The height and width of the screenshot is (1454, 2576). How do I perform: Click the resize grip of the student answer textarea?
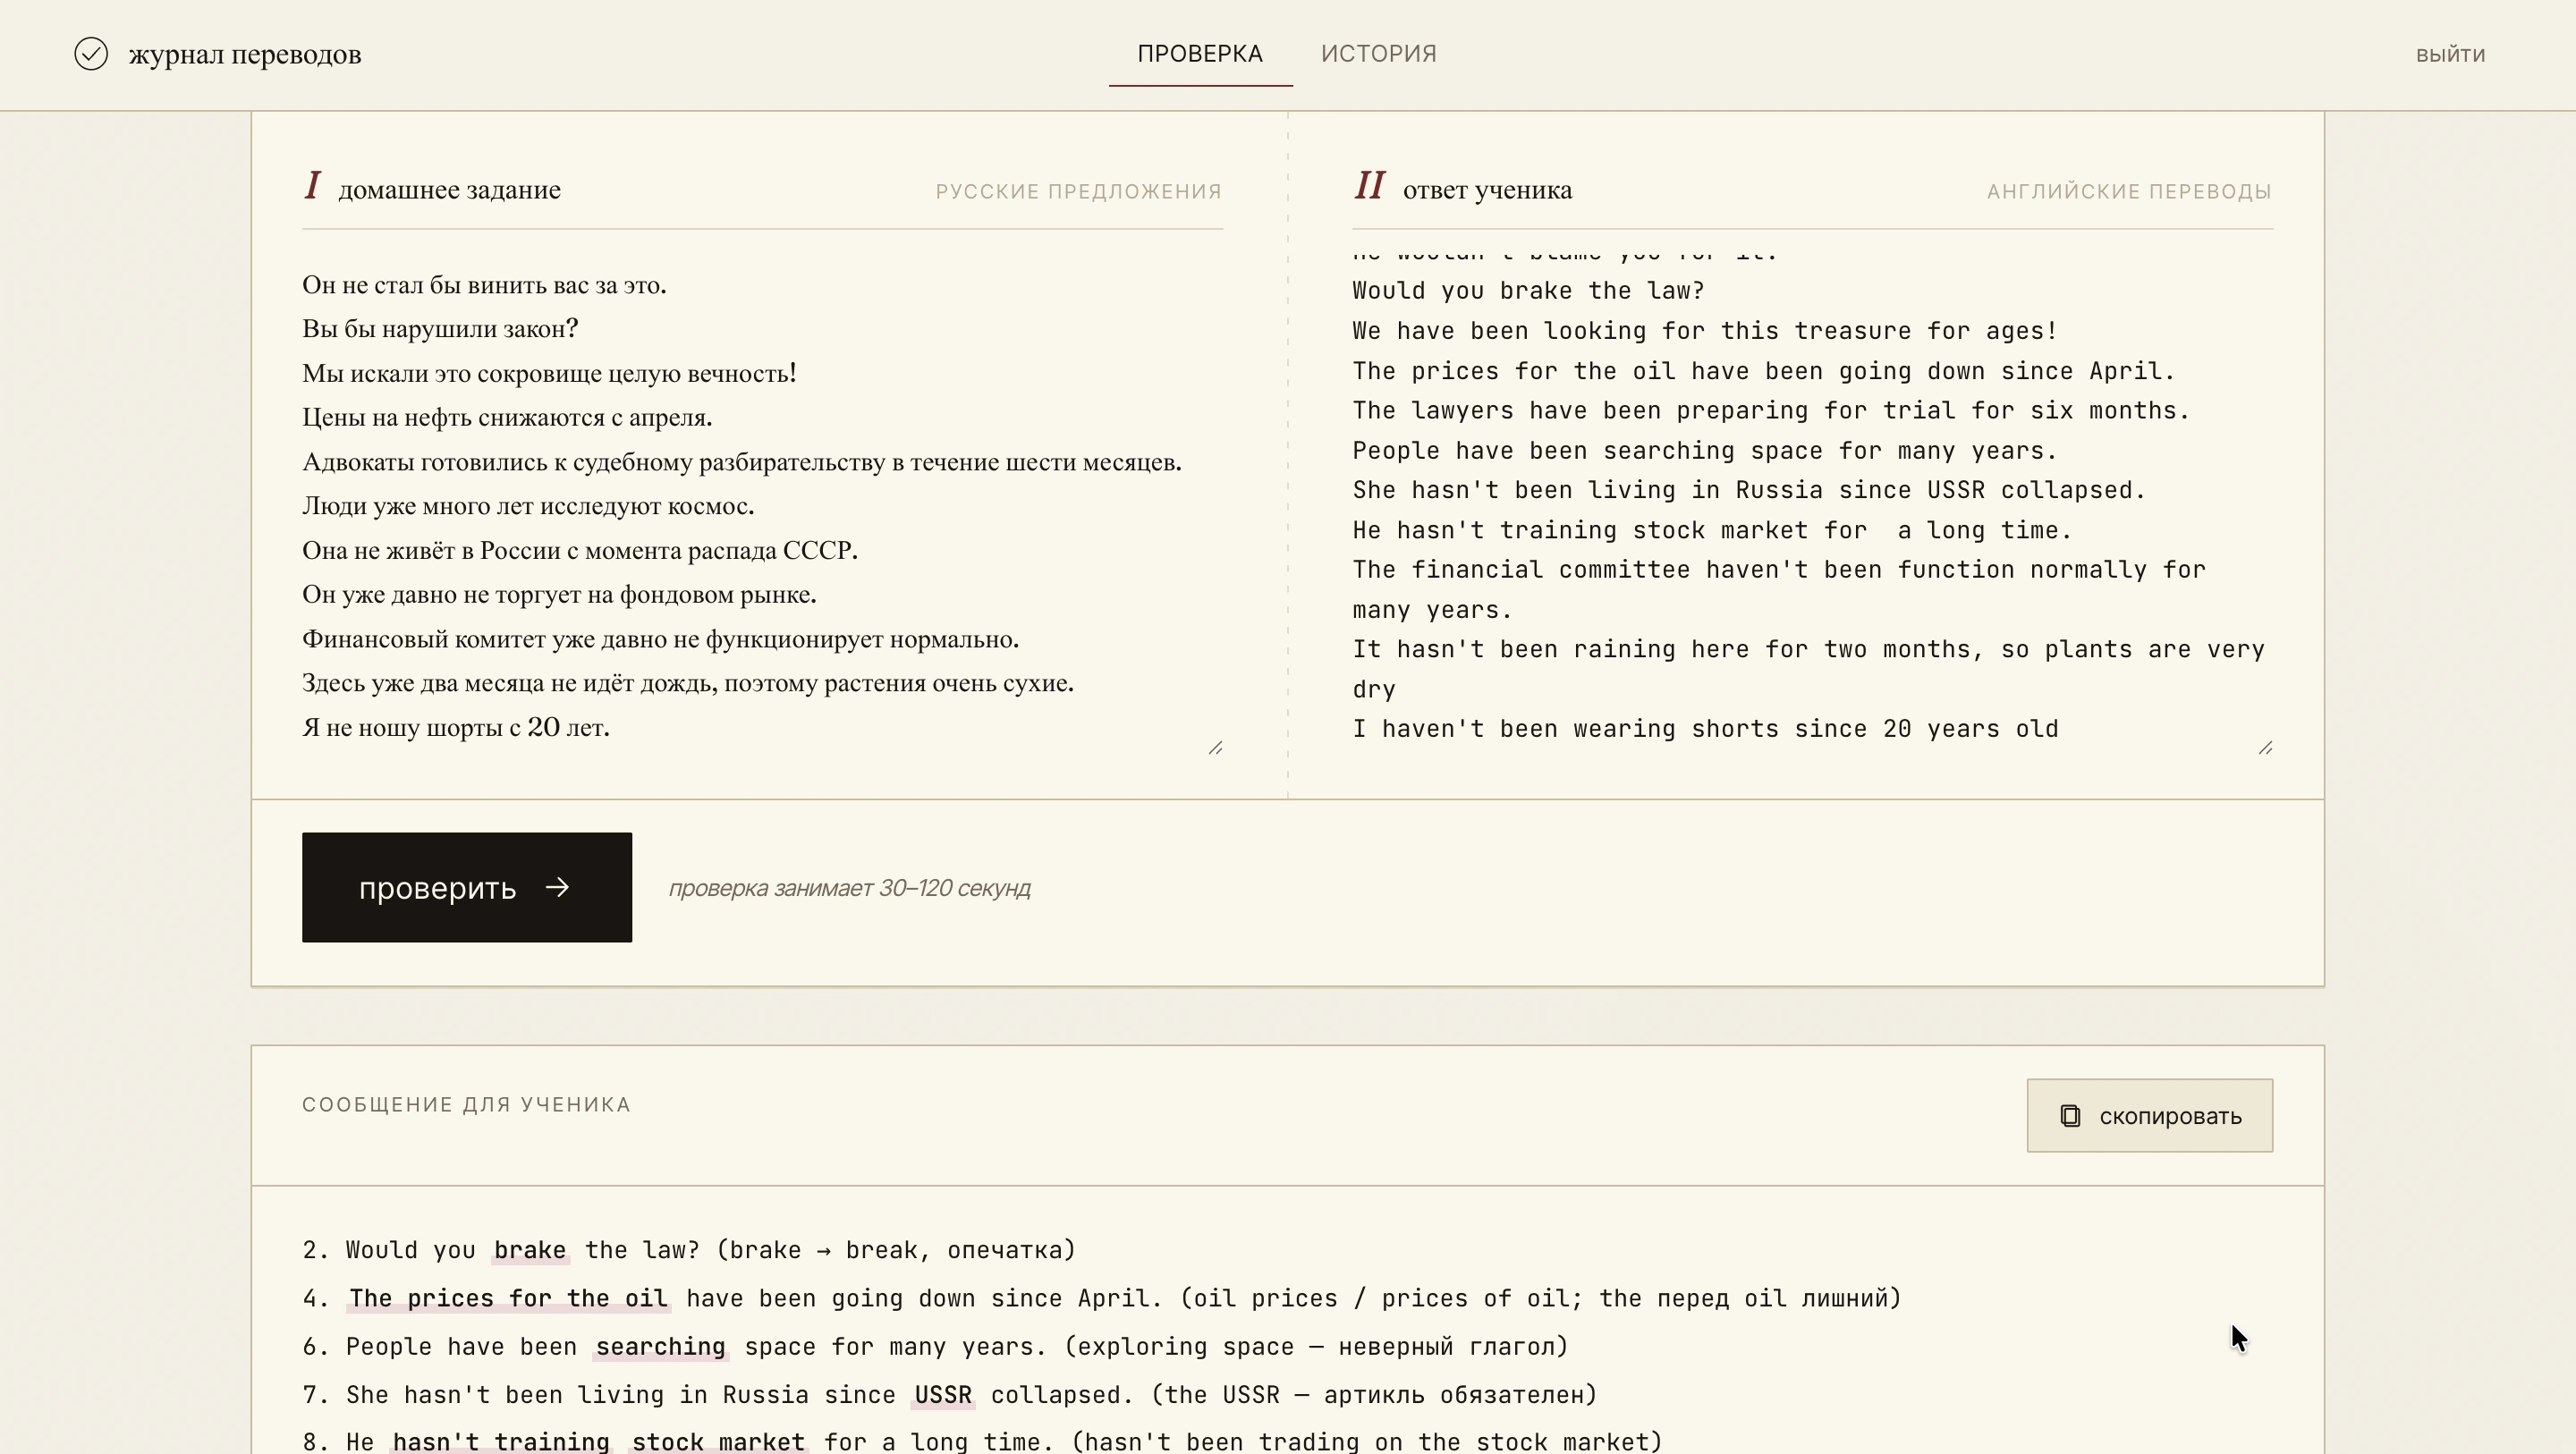[2265, 748]
